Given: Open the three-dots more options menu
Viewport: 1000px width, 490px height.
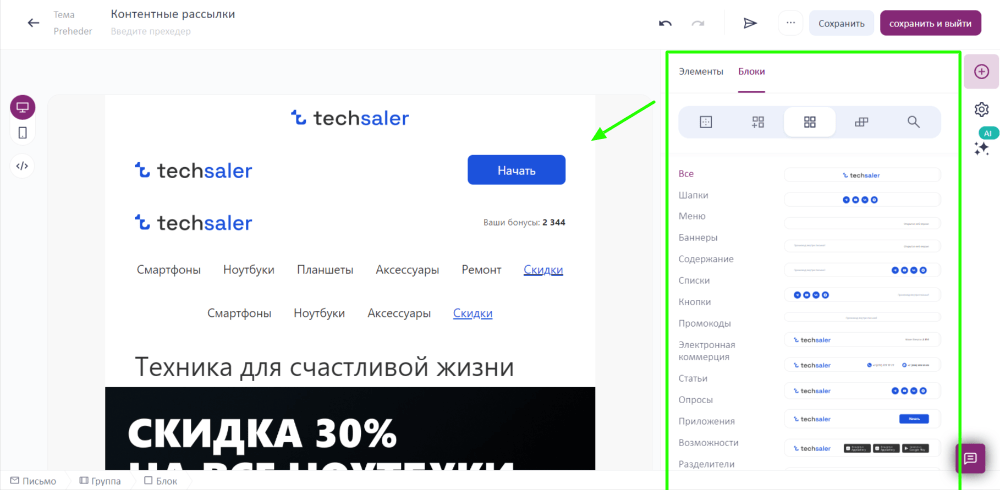Looking at the screenshot, I should pos(791,23).
